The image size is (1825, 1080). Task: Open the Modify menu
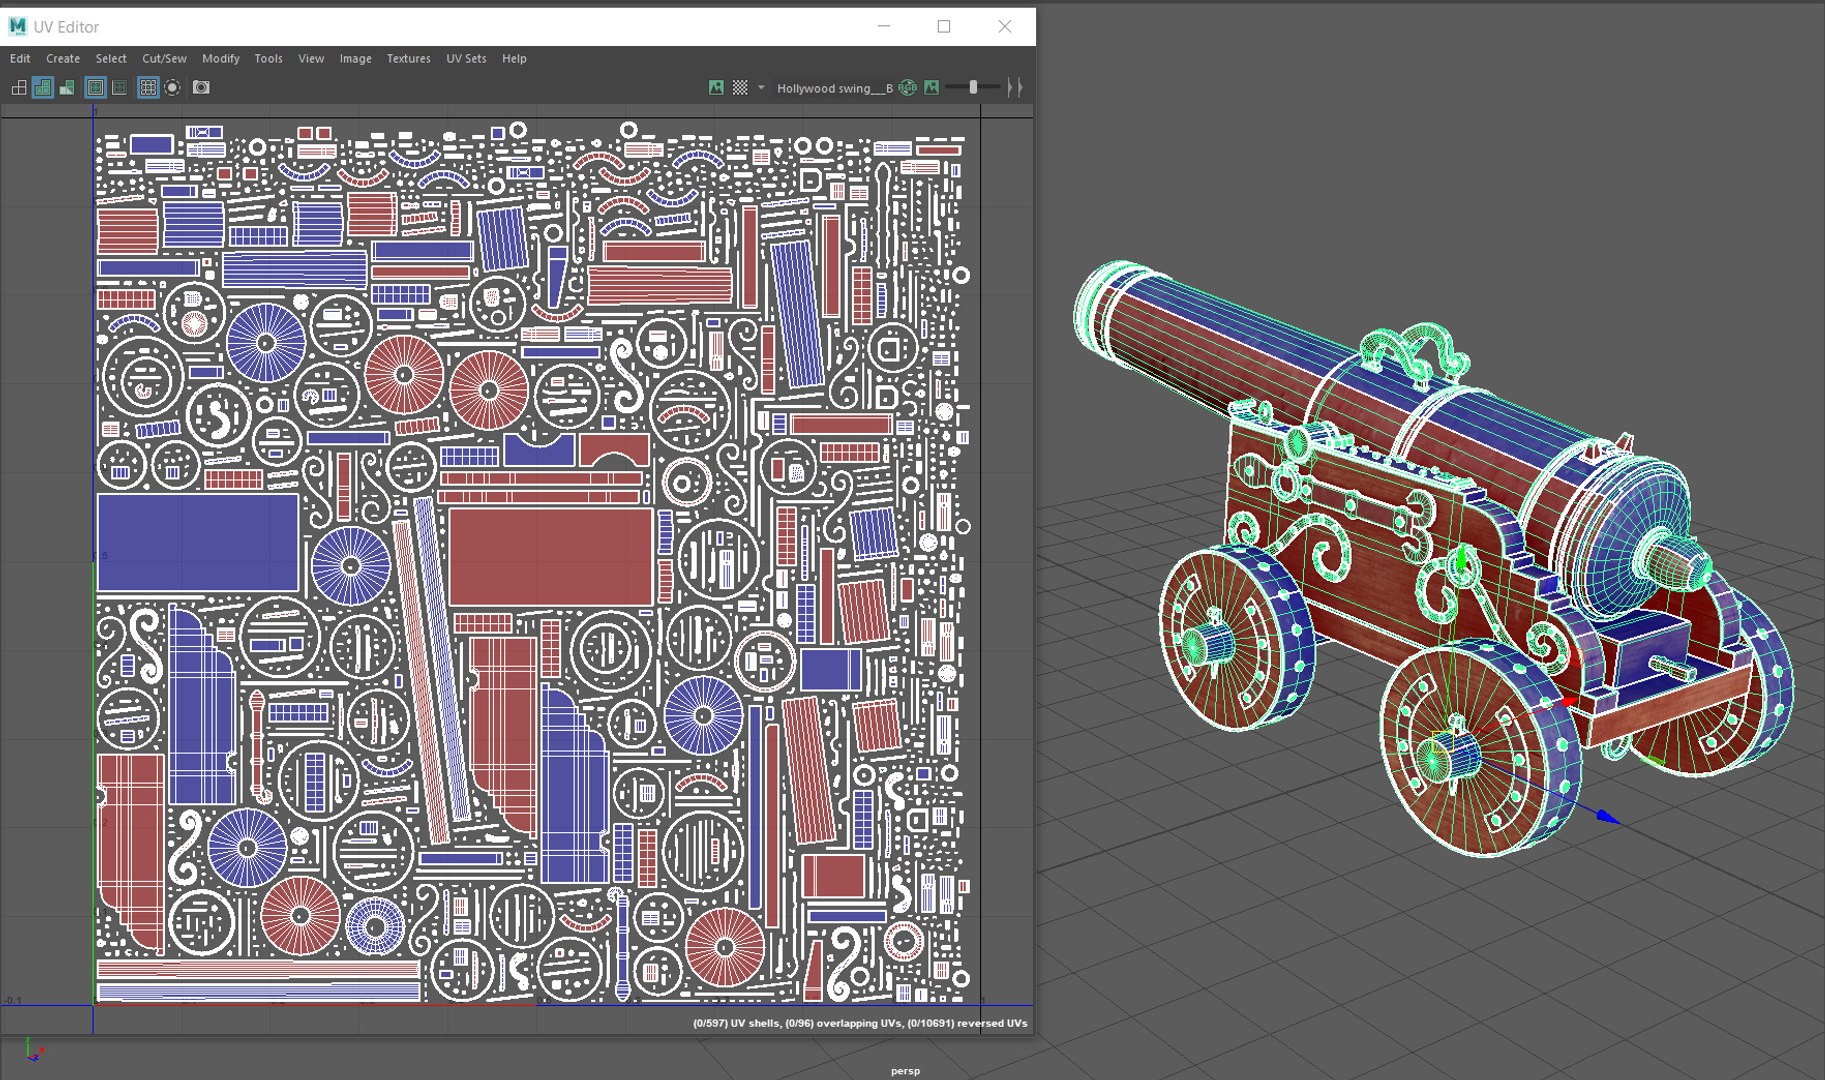pos(221,59)
